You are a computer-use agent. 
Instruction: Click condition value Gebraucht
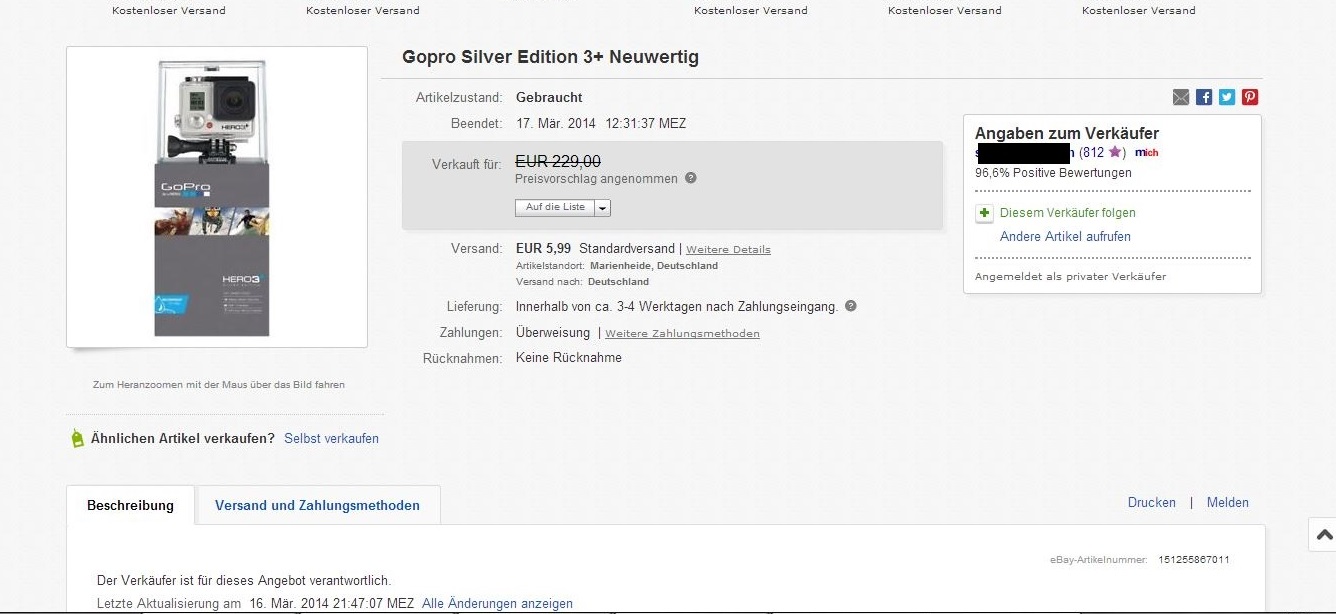(549, 97)
